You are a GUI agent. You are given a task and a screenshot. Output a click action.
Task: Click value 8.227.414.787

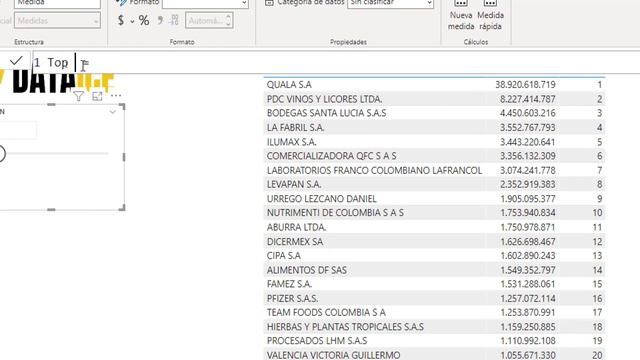[x=527, y=99]
